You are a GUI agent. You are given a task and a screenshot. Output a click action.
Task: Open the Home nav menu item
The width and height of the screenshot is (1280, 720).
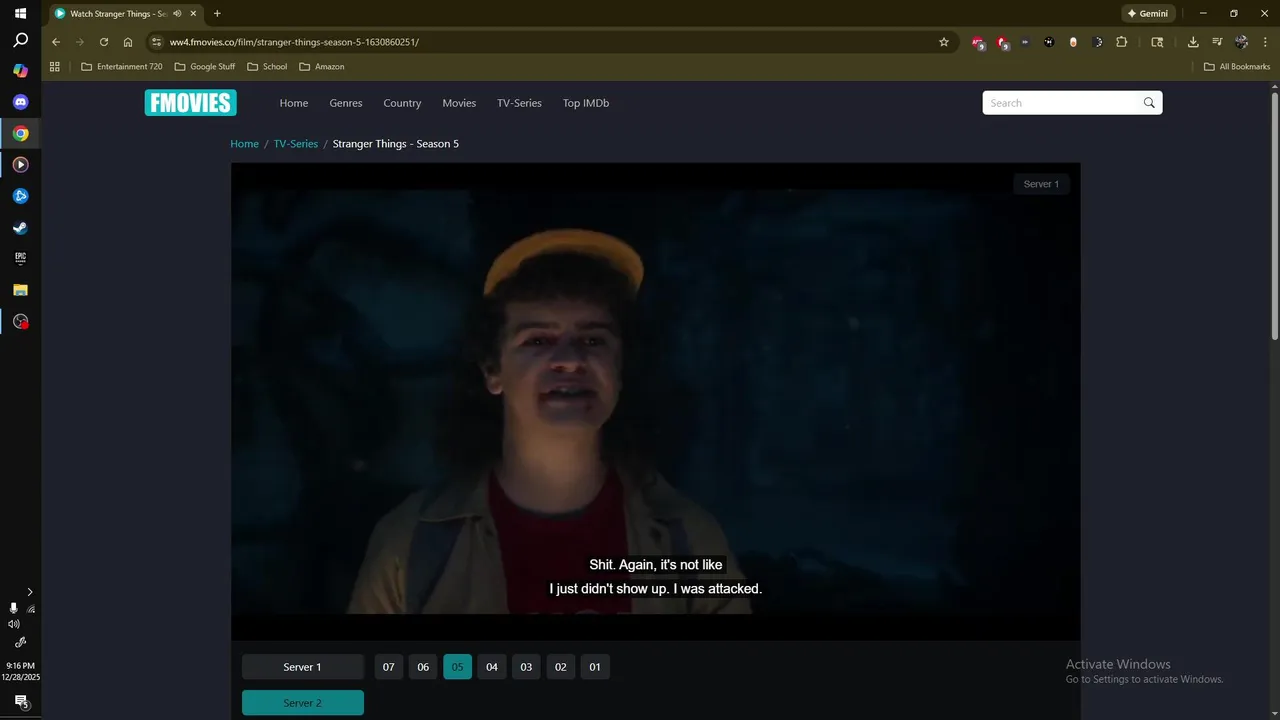coord(294,103)
